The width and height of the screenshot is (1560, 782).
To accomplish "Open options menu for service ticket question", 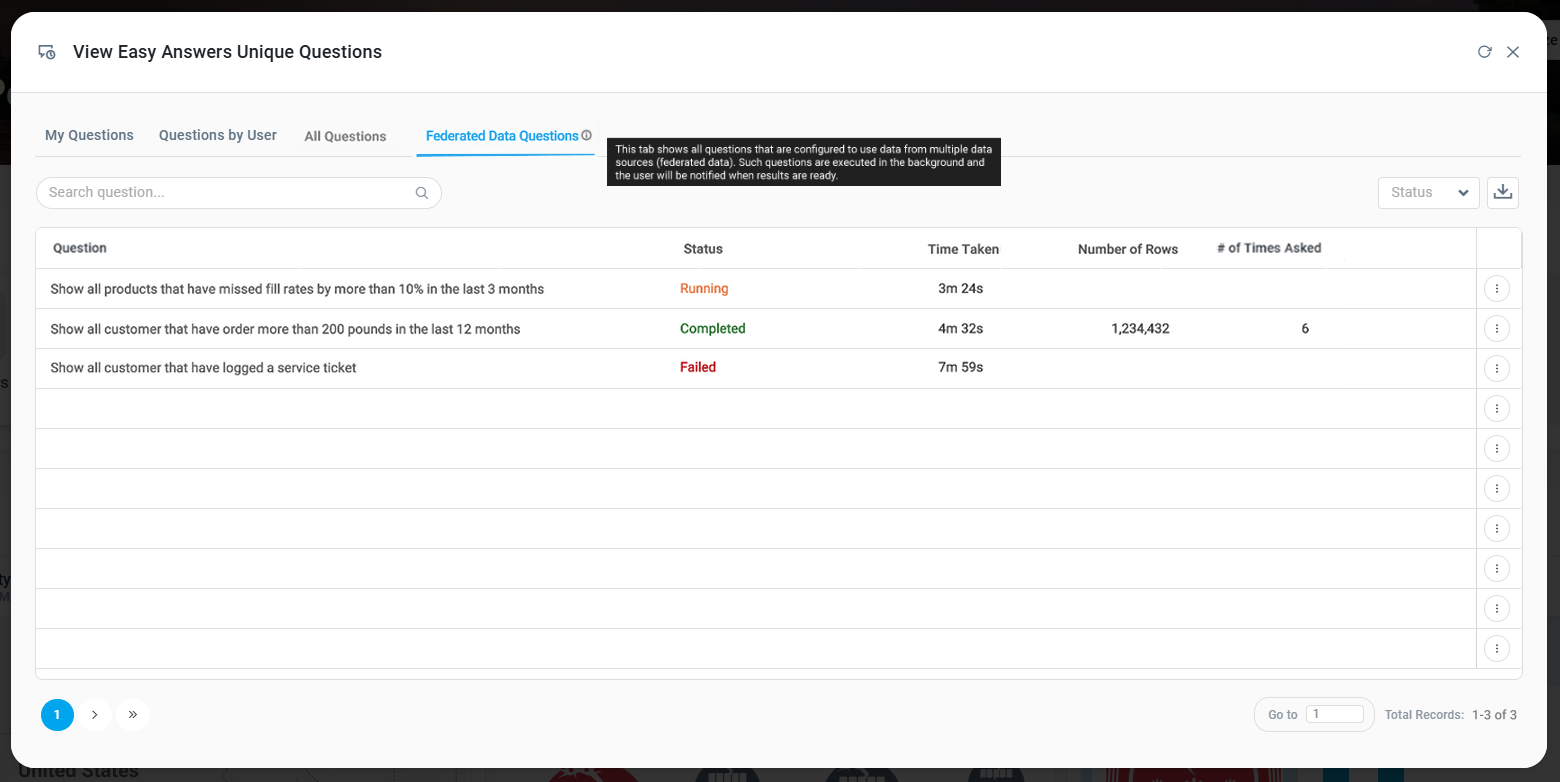I will (x=1497, y=368).
